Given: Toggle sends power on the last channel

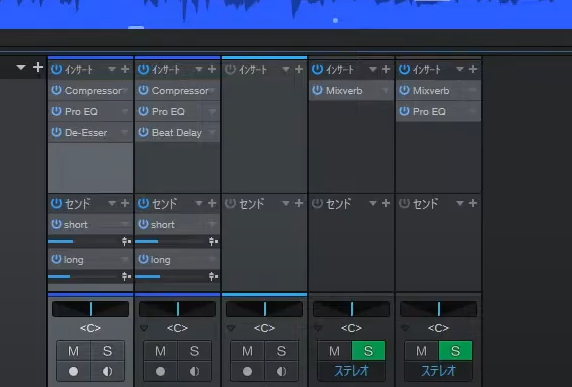Looking at the screenshot, I should click(404, 203).
